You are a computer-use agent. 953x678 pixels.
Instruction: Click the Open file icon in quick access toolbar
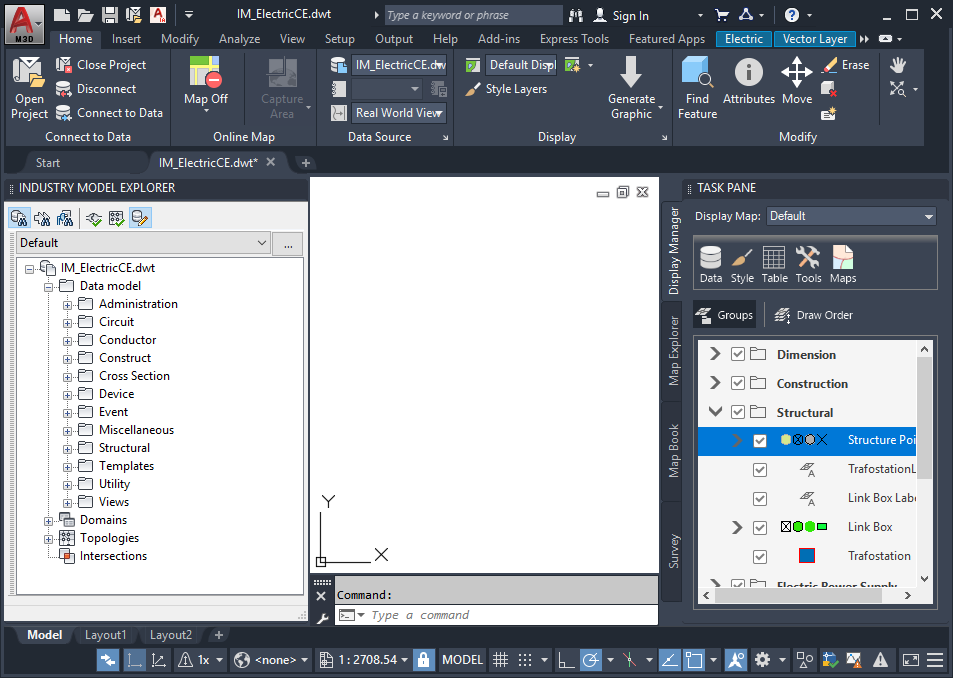pos(86,15)
